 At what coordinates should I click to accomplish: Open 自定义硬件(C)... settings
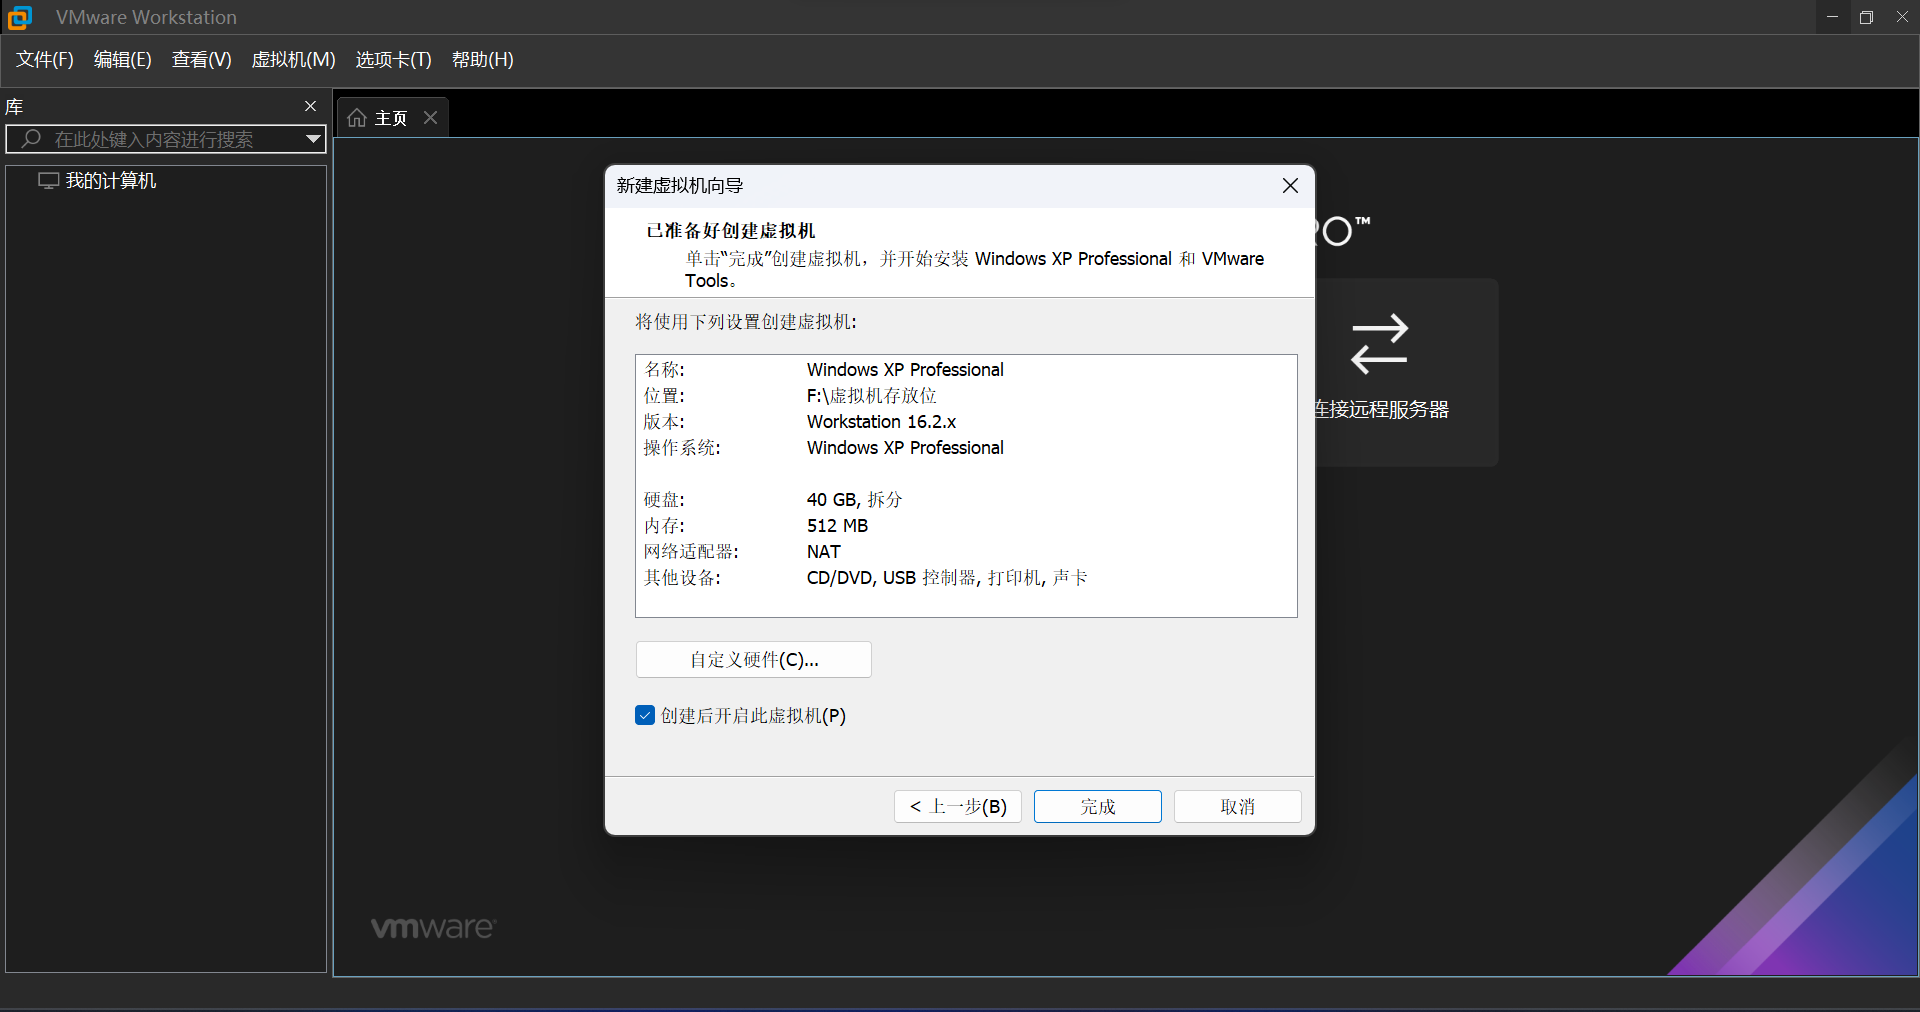tap(754, 660)
